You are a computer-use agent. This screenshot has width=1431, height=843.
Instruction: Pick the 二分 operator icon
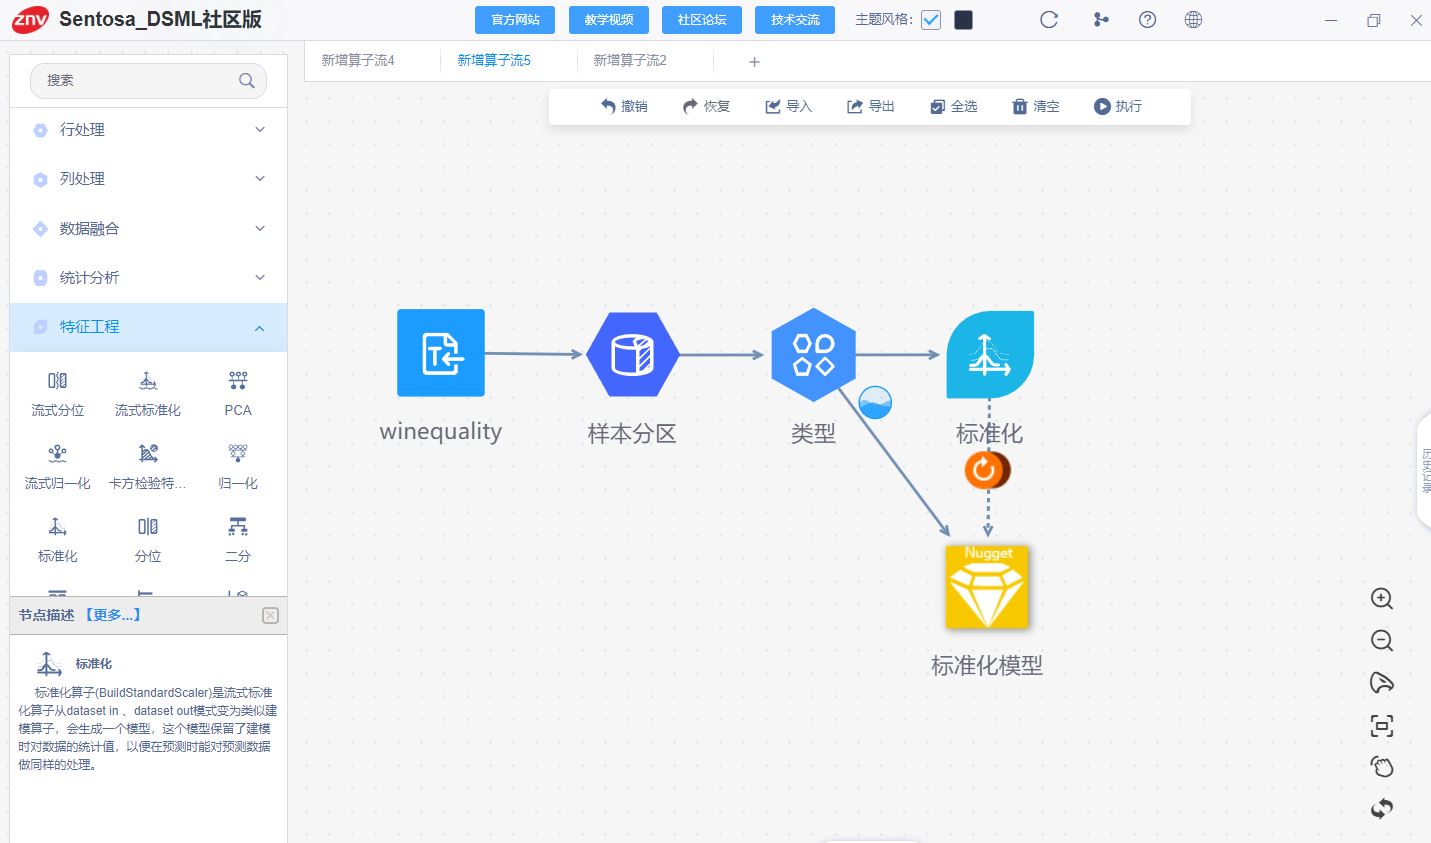[238, 527]
